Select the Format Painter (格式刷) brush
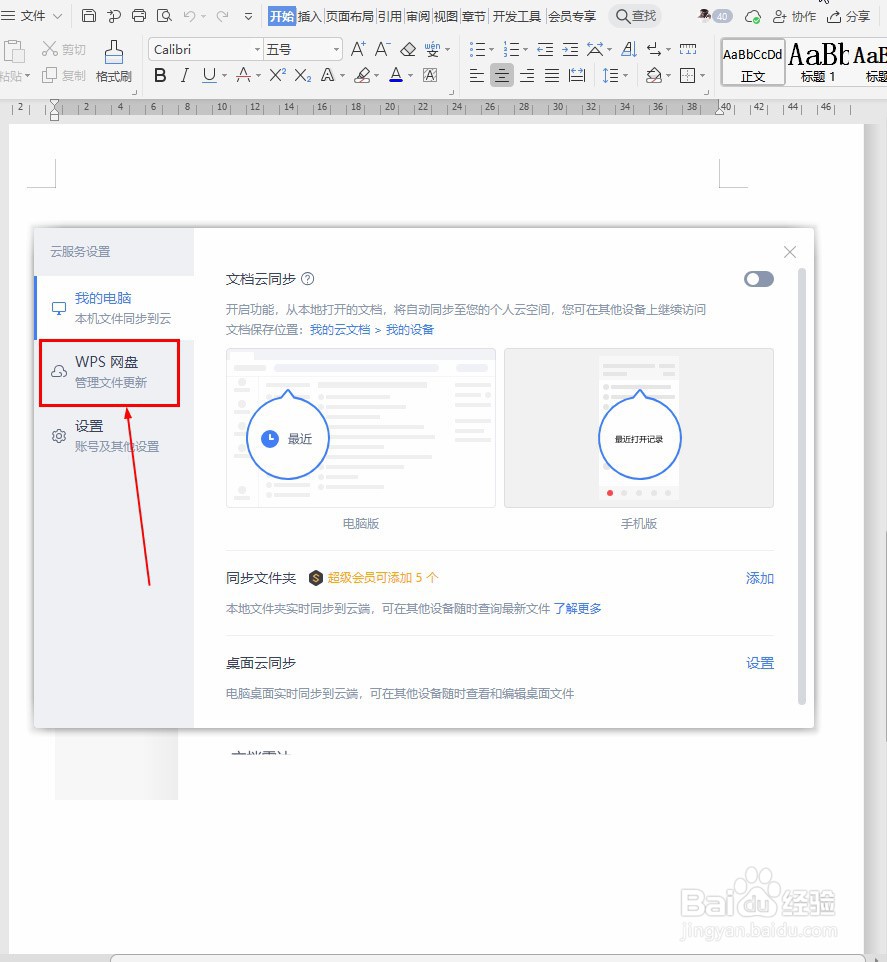 (113, 61)
